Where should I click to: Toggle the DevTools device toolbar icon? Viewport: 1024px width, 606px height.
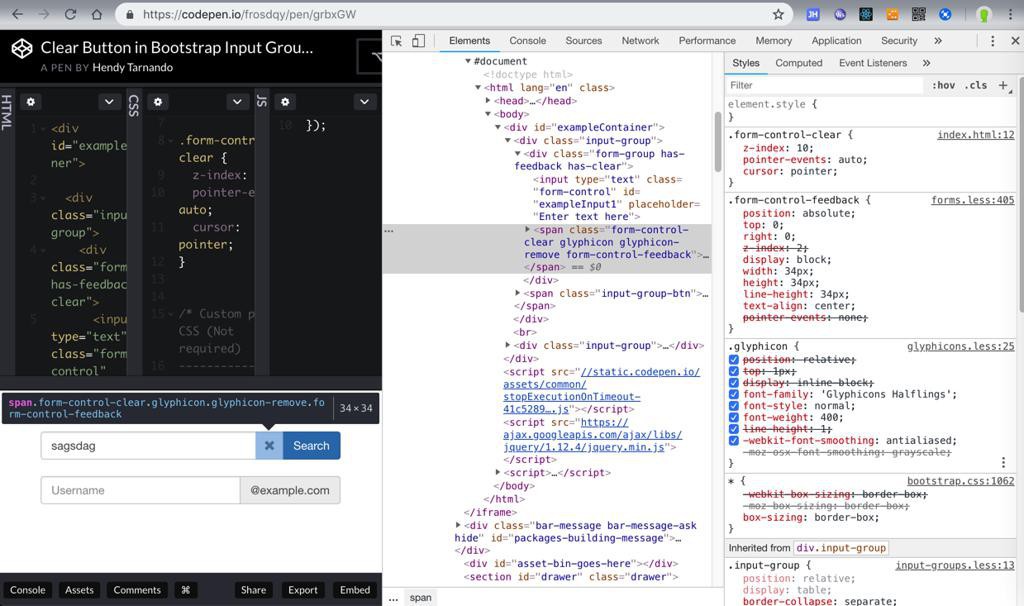pos(418,40)
